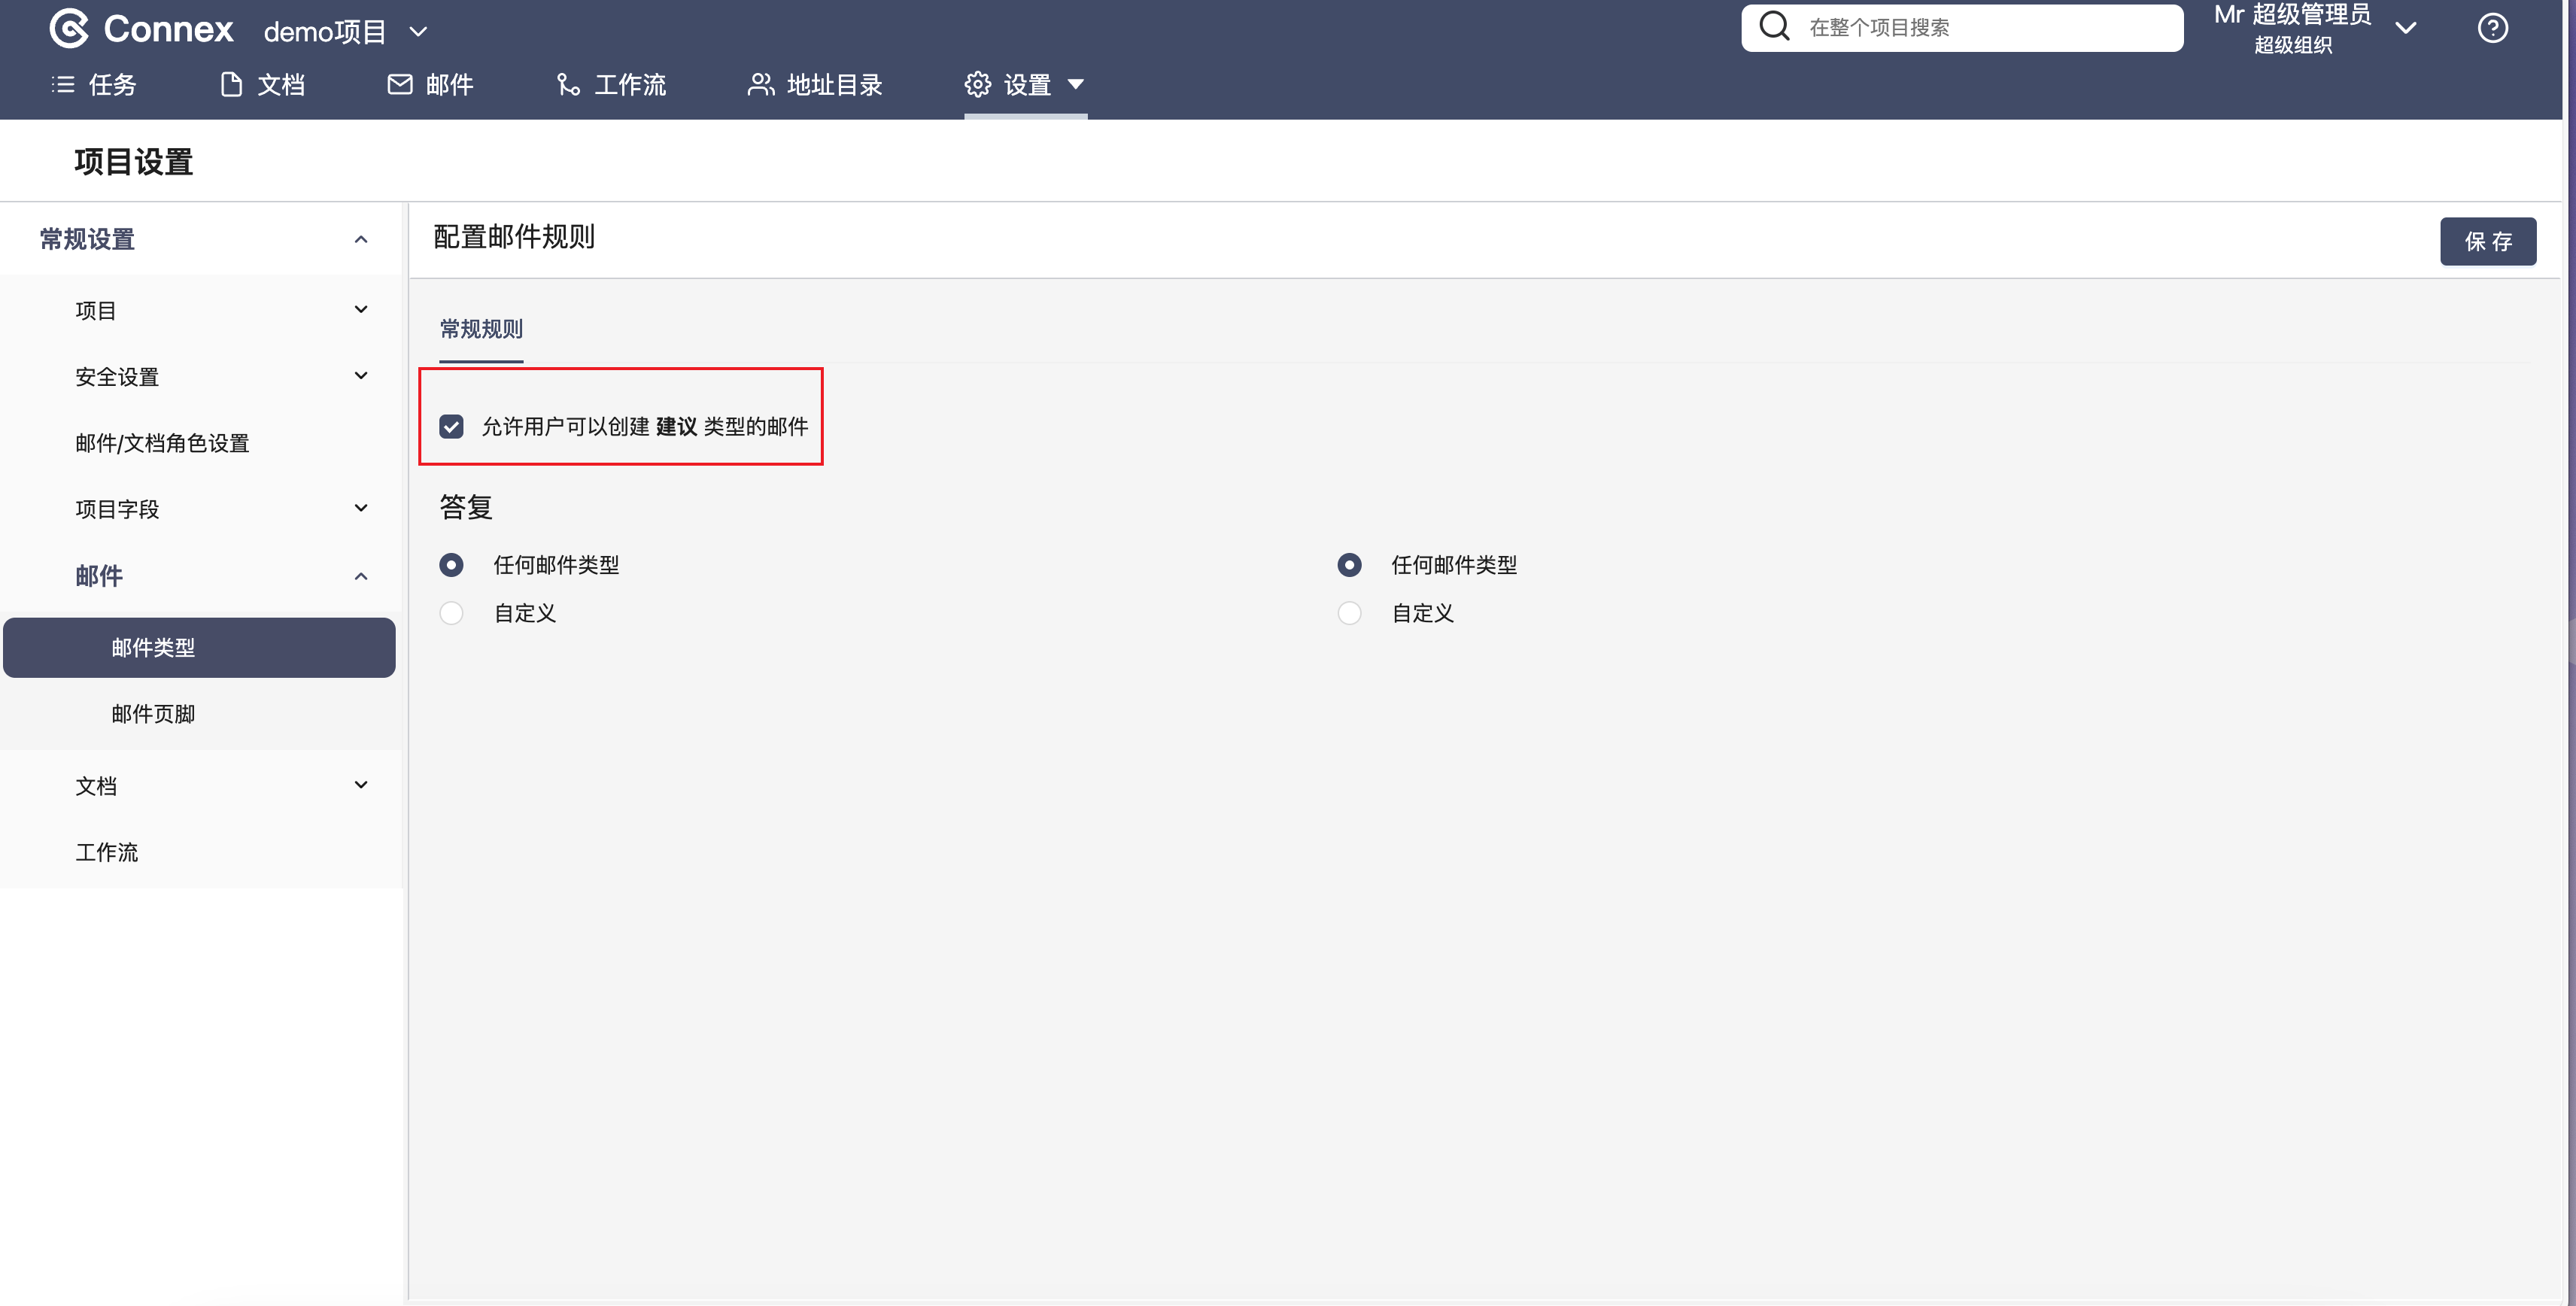Click the Connex logo icon

(69, 29)
